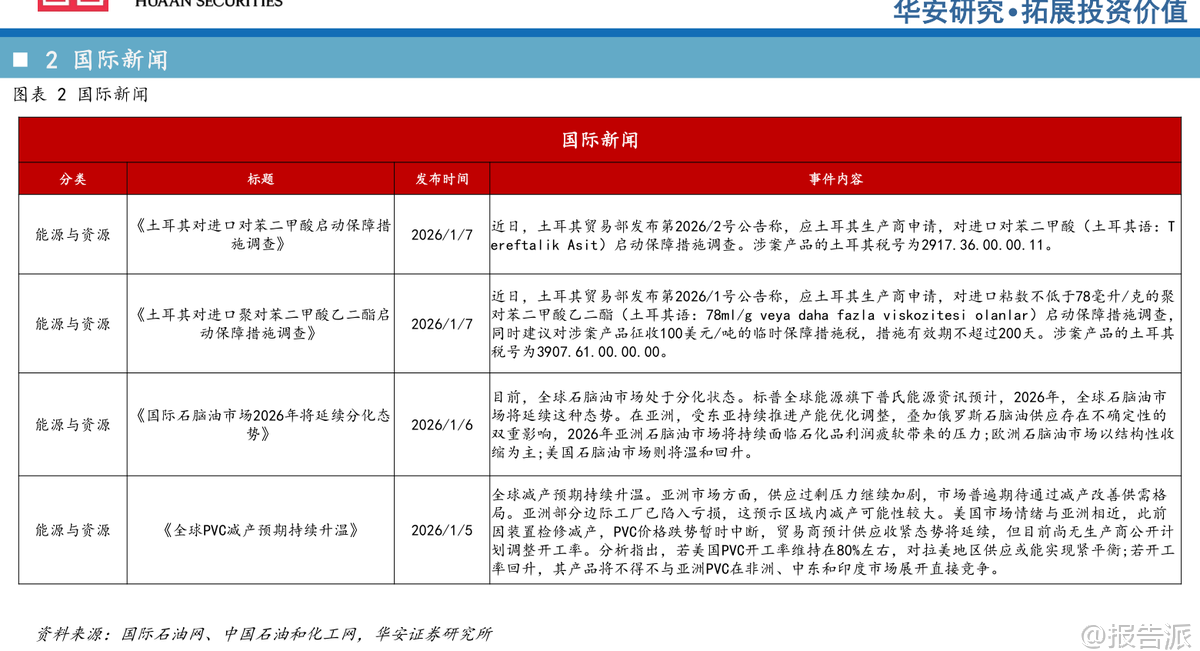The image size is (1200, 651).
Task: Click the 图表 2 国际新闻 caption
Action: [x=81, y=95]
